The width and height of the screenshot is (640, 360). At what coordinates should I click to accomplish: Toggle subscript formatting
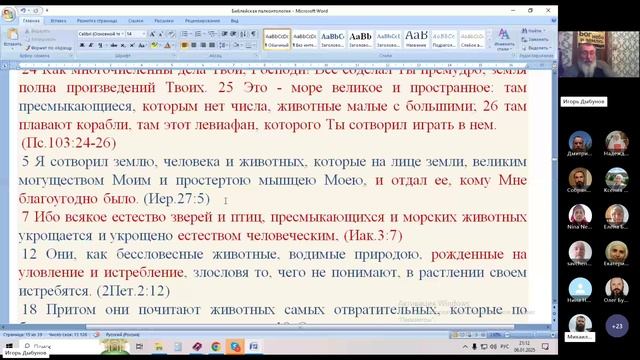pyautogui.click(x=123, y=45)
